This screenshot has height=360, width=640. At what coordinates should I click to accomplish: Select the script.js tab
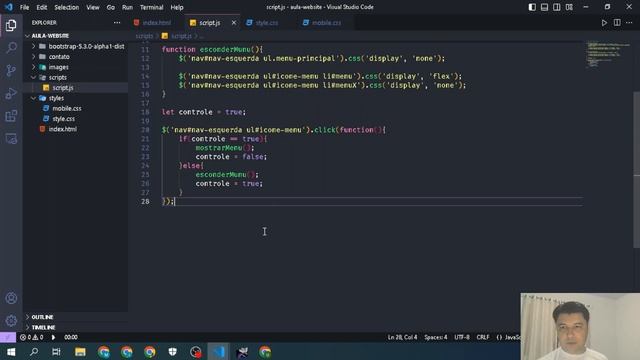209,23
